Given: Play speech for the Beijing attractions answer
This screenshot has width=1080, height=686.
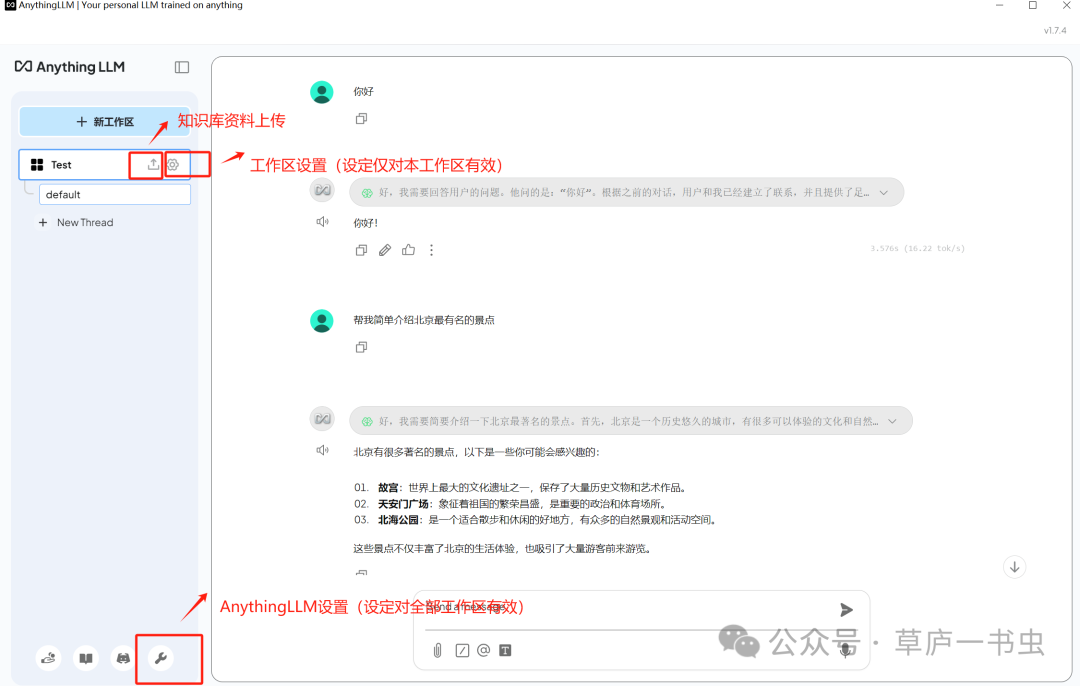Looking at the screenshot, I should point(322,450).
